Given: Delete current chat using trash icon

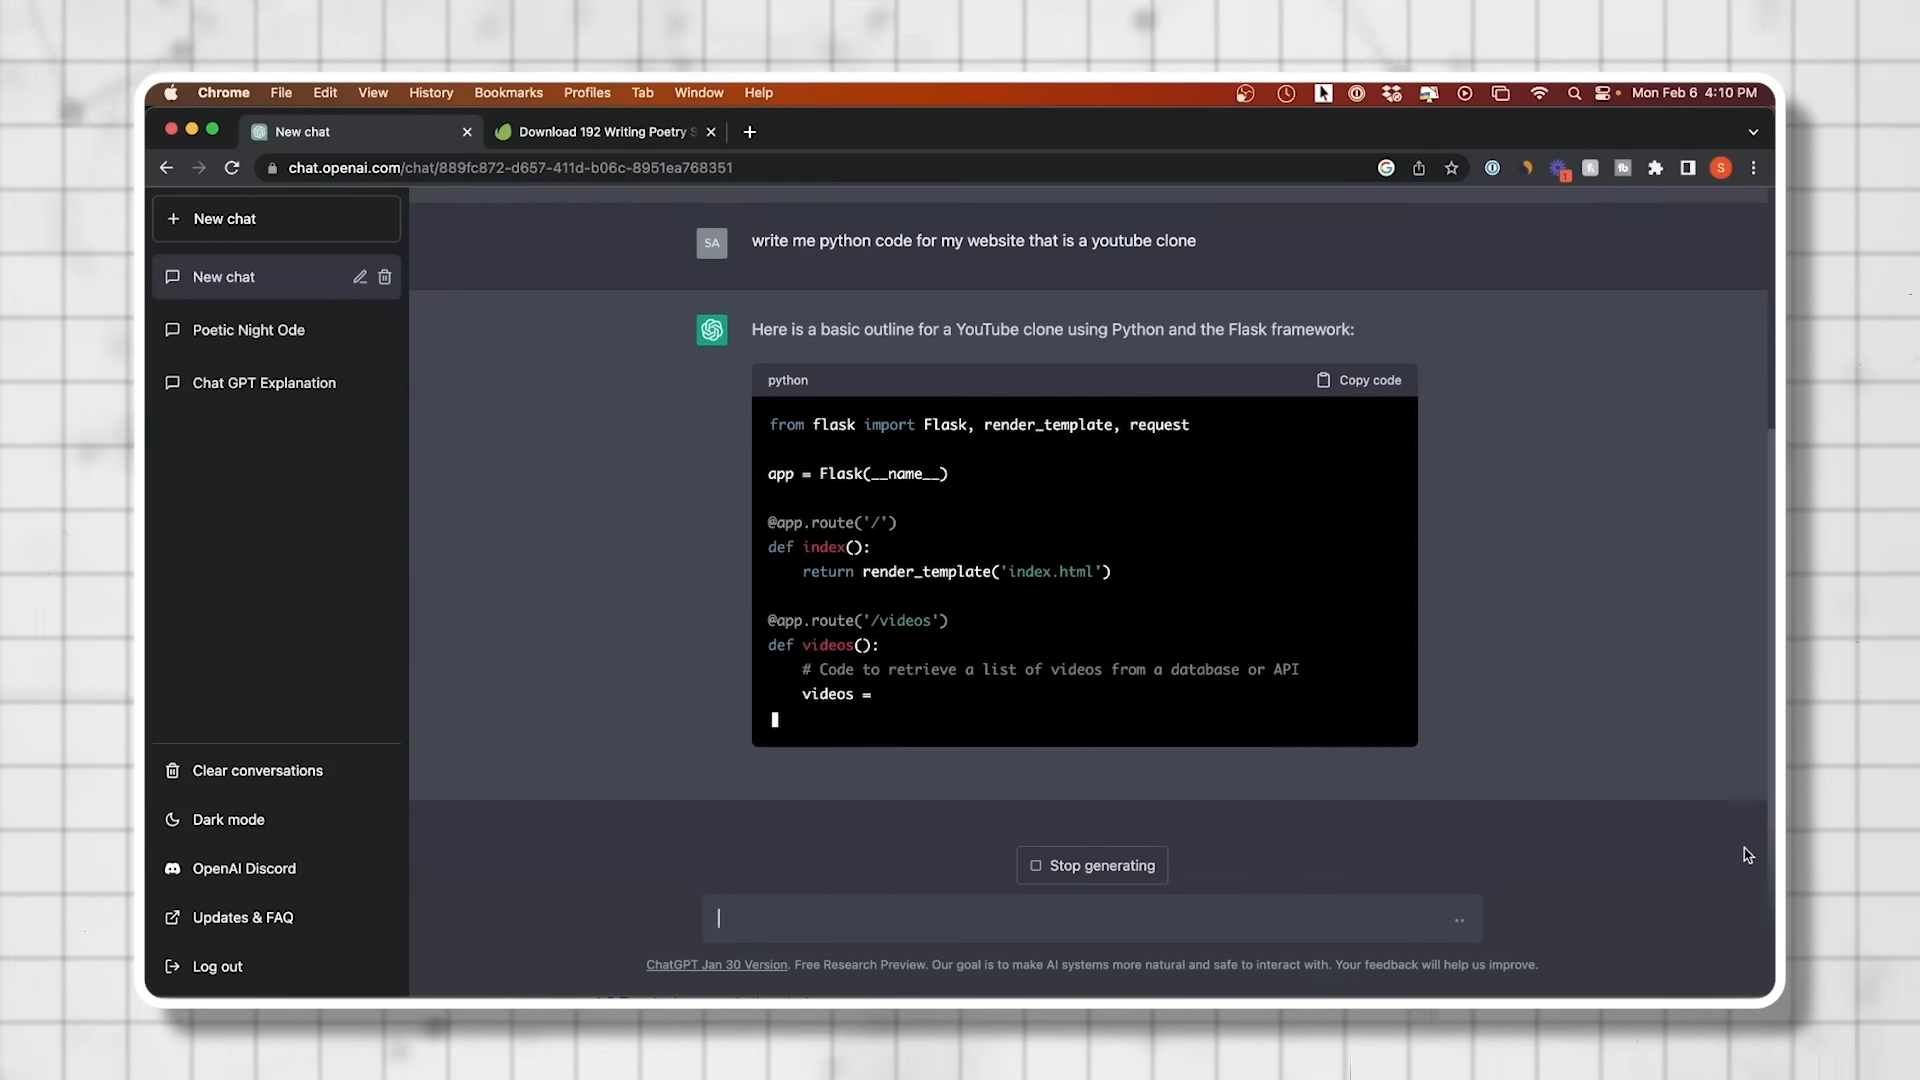Looking at the screenshot, I should (385, 277).
